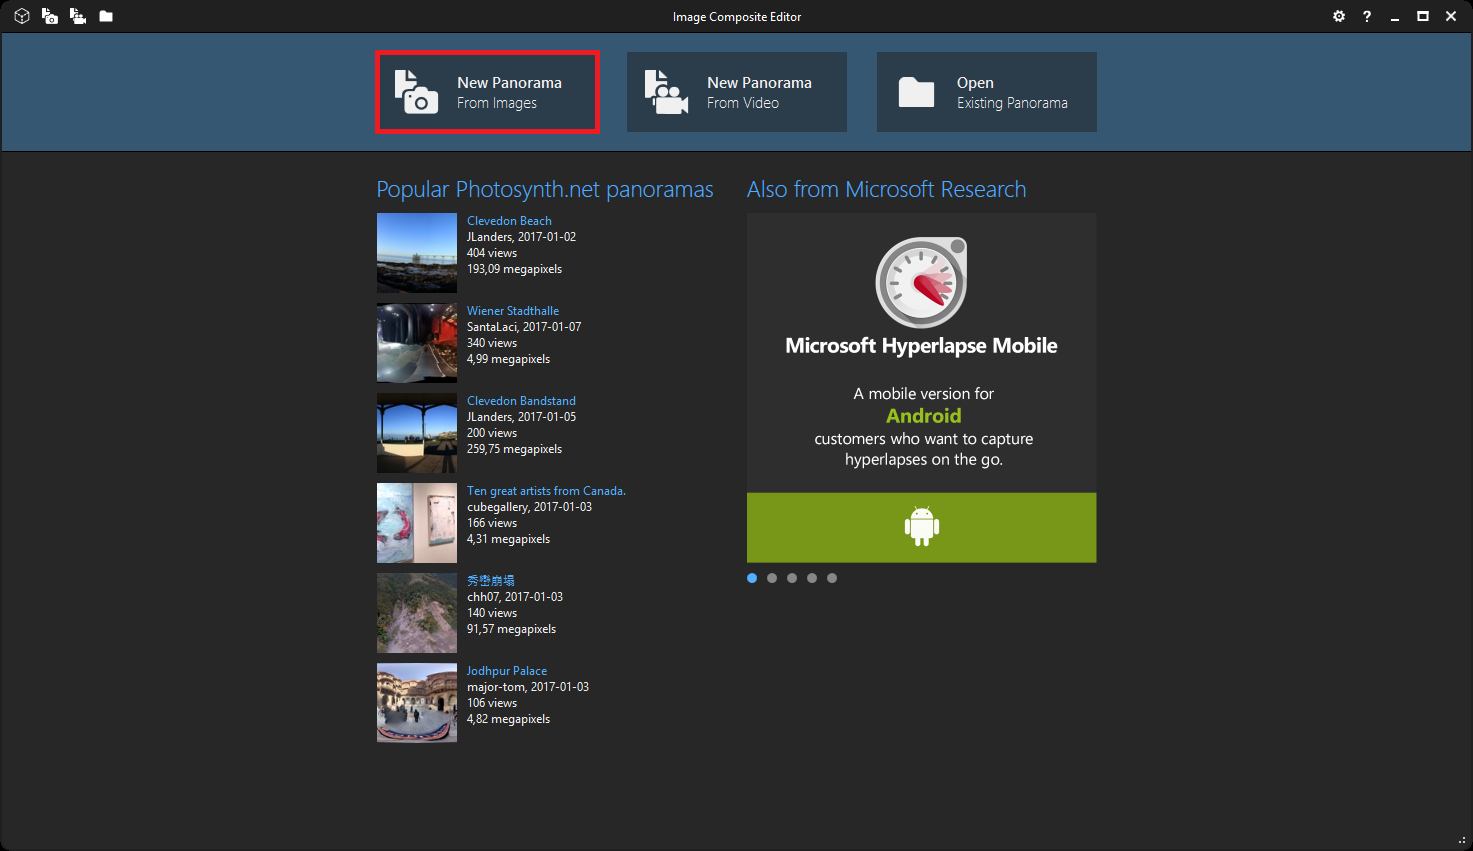Click "cubegallery, 2017-01-03" text
This screenshot has width=1473, height=851.
click(x=529, y=507)
